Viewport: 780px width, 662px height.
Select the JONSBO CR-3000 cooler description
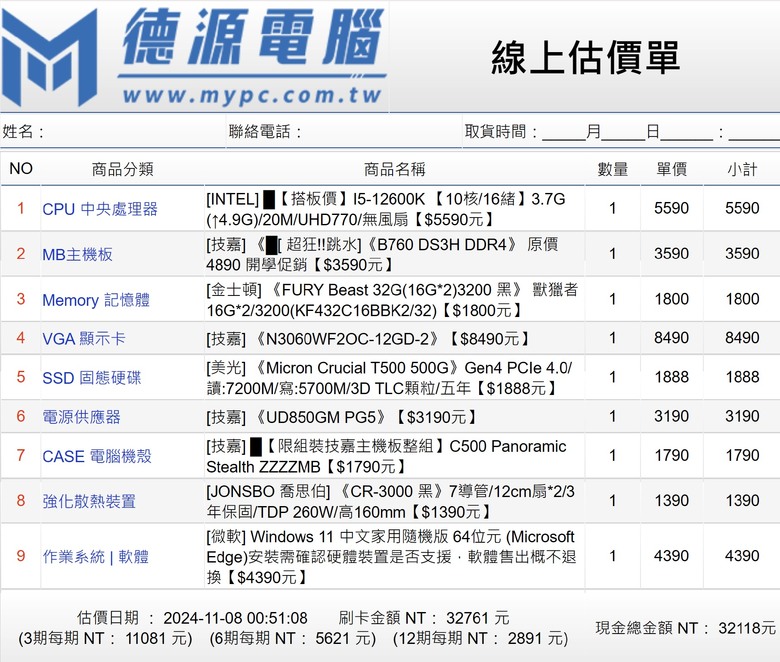tap(390, 501)
